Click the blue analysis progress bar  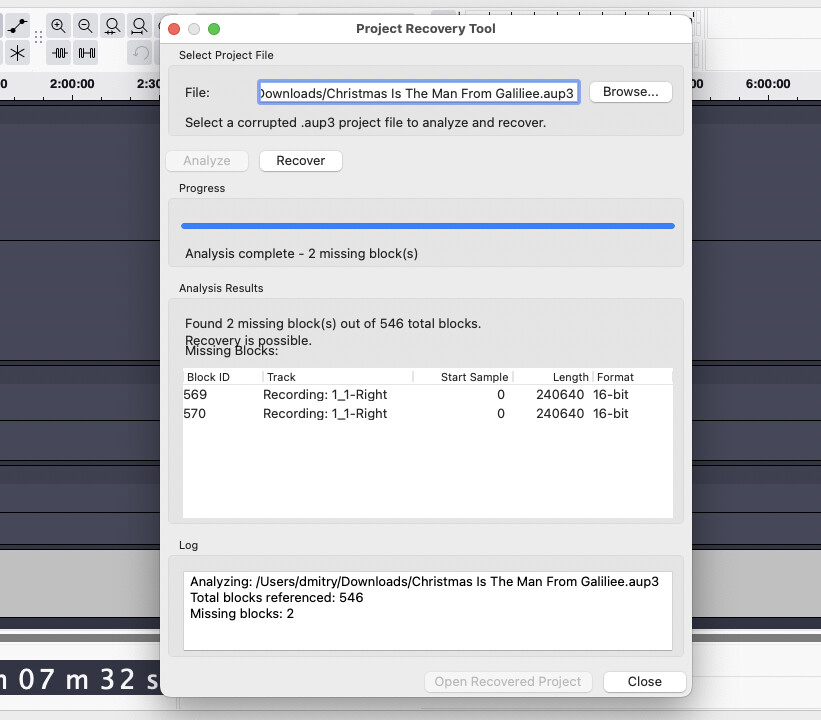pos(427,226)
